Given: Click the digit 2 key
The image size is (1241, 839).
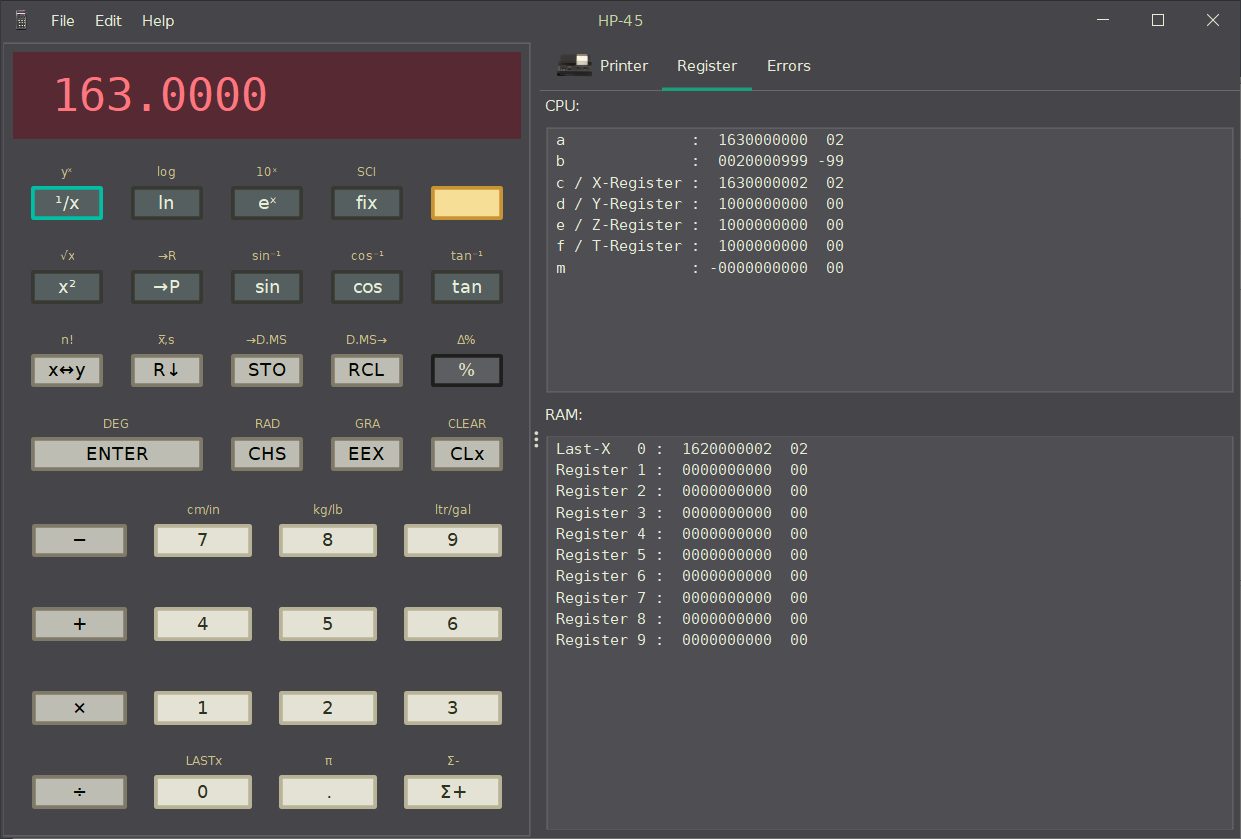Looking at the screenshot, I should pyautogui.click(x=328, y=708).
